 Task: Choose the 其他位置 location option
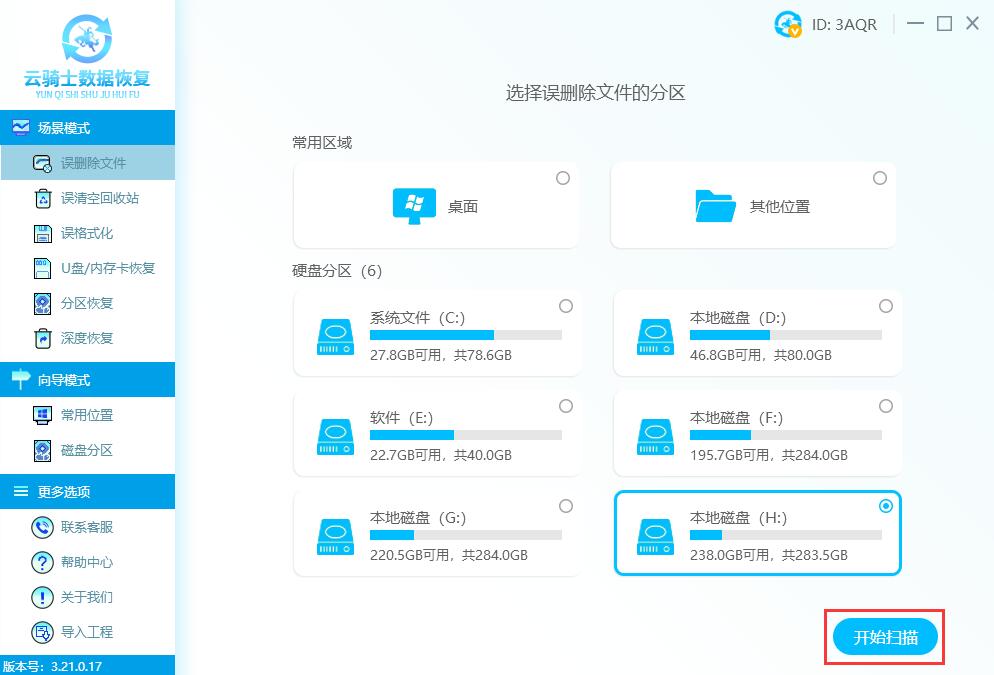(x=753, y=204)
